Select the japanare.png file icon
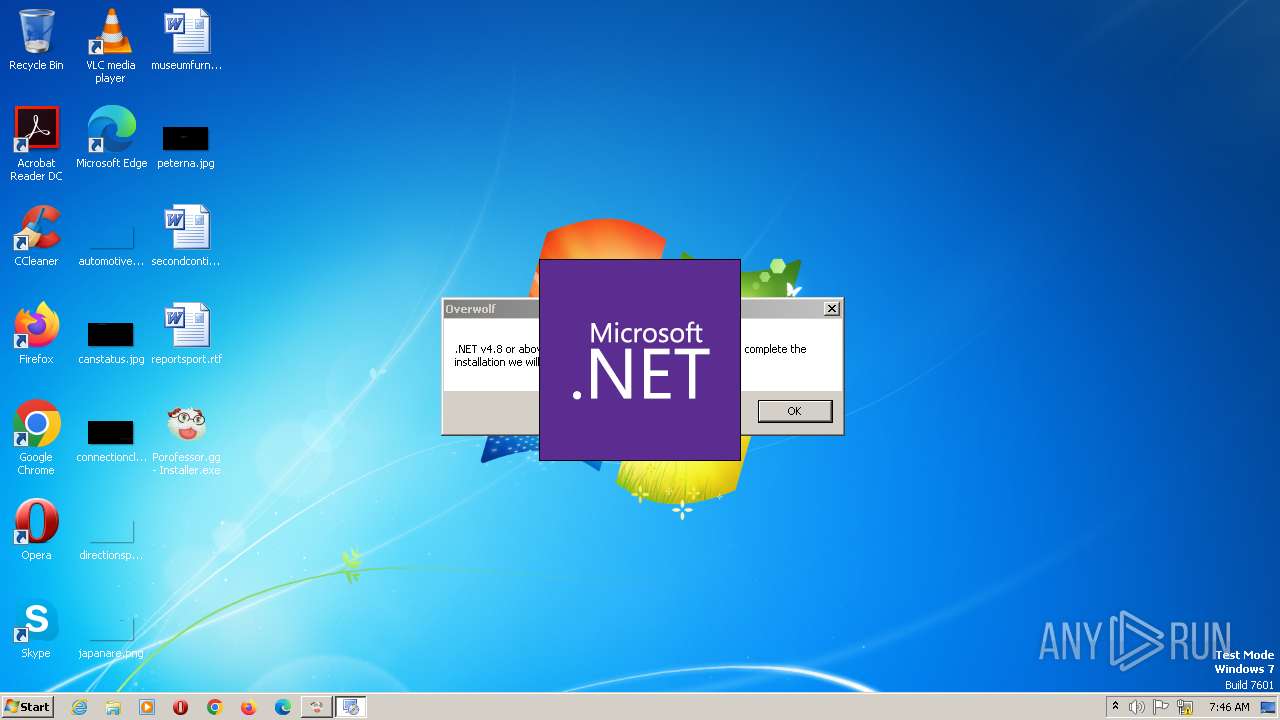Image resolution: width=1280 pixels, height=720 pixels. click(x=111, y=636)
